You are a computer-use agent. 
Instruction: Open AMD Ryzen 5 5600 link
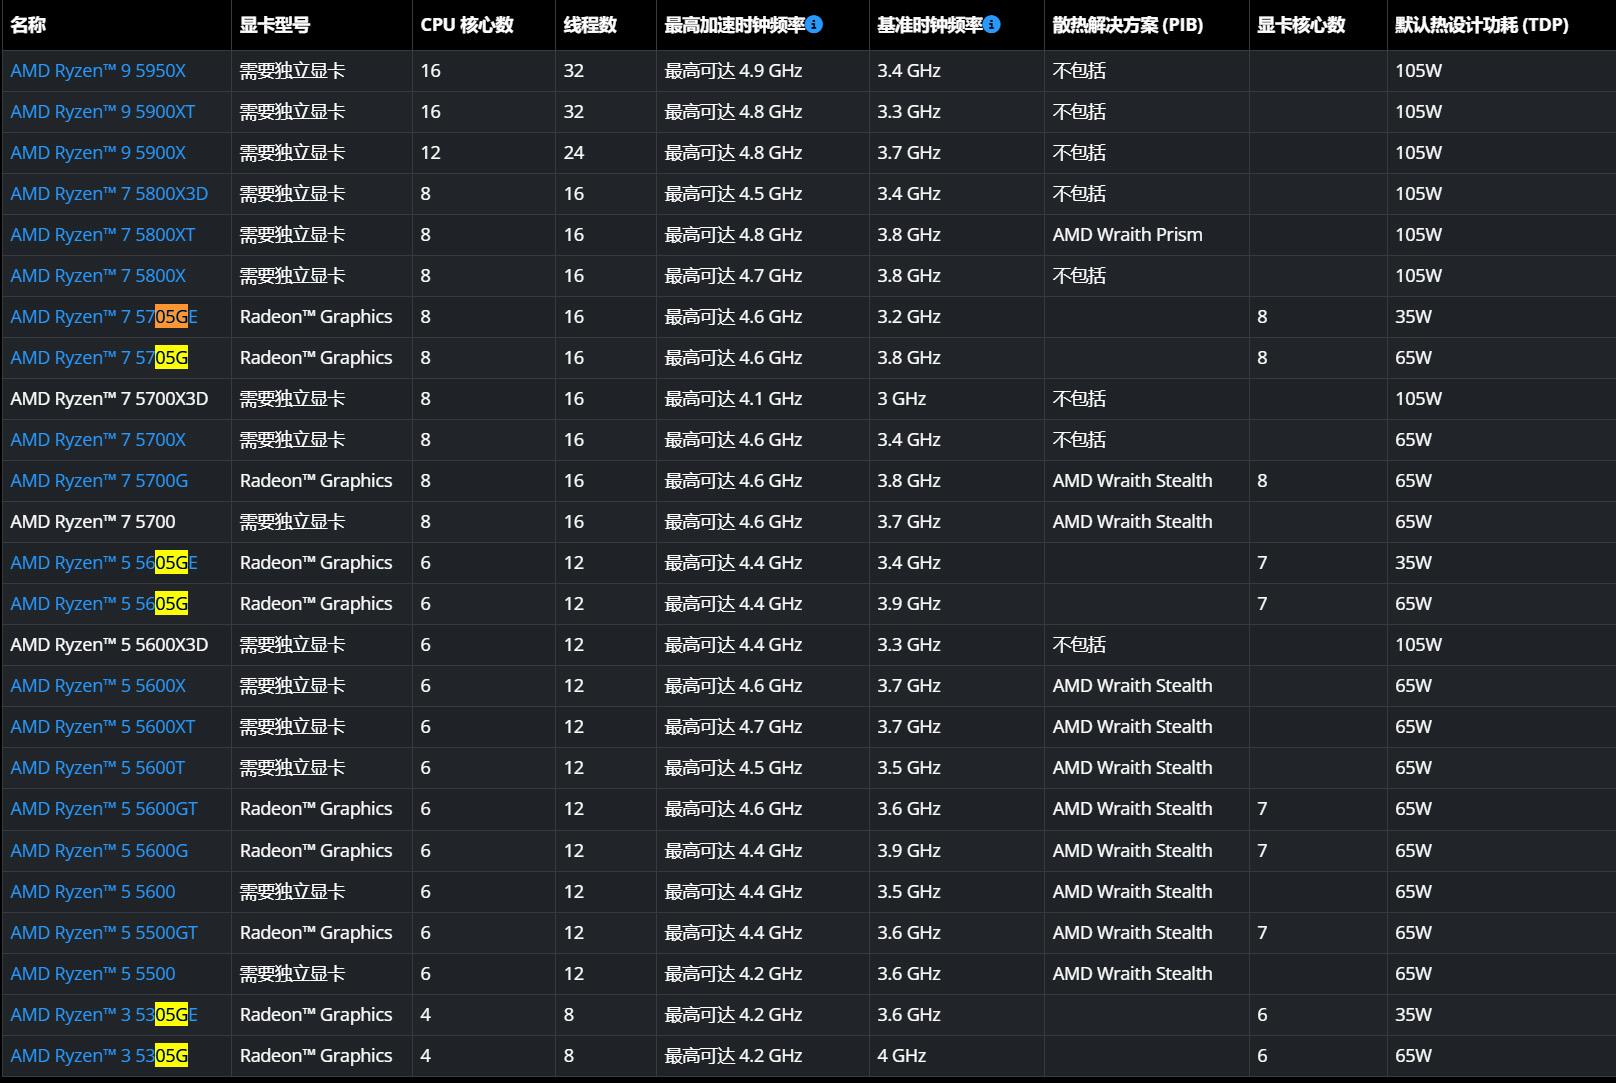[x=93, y=892]
